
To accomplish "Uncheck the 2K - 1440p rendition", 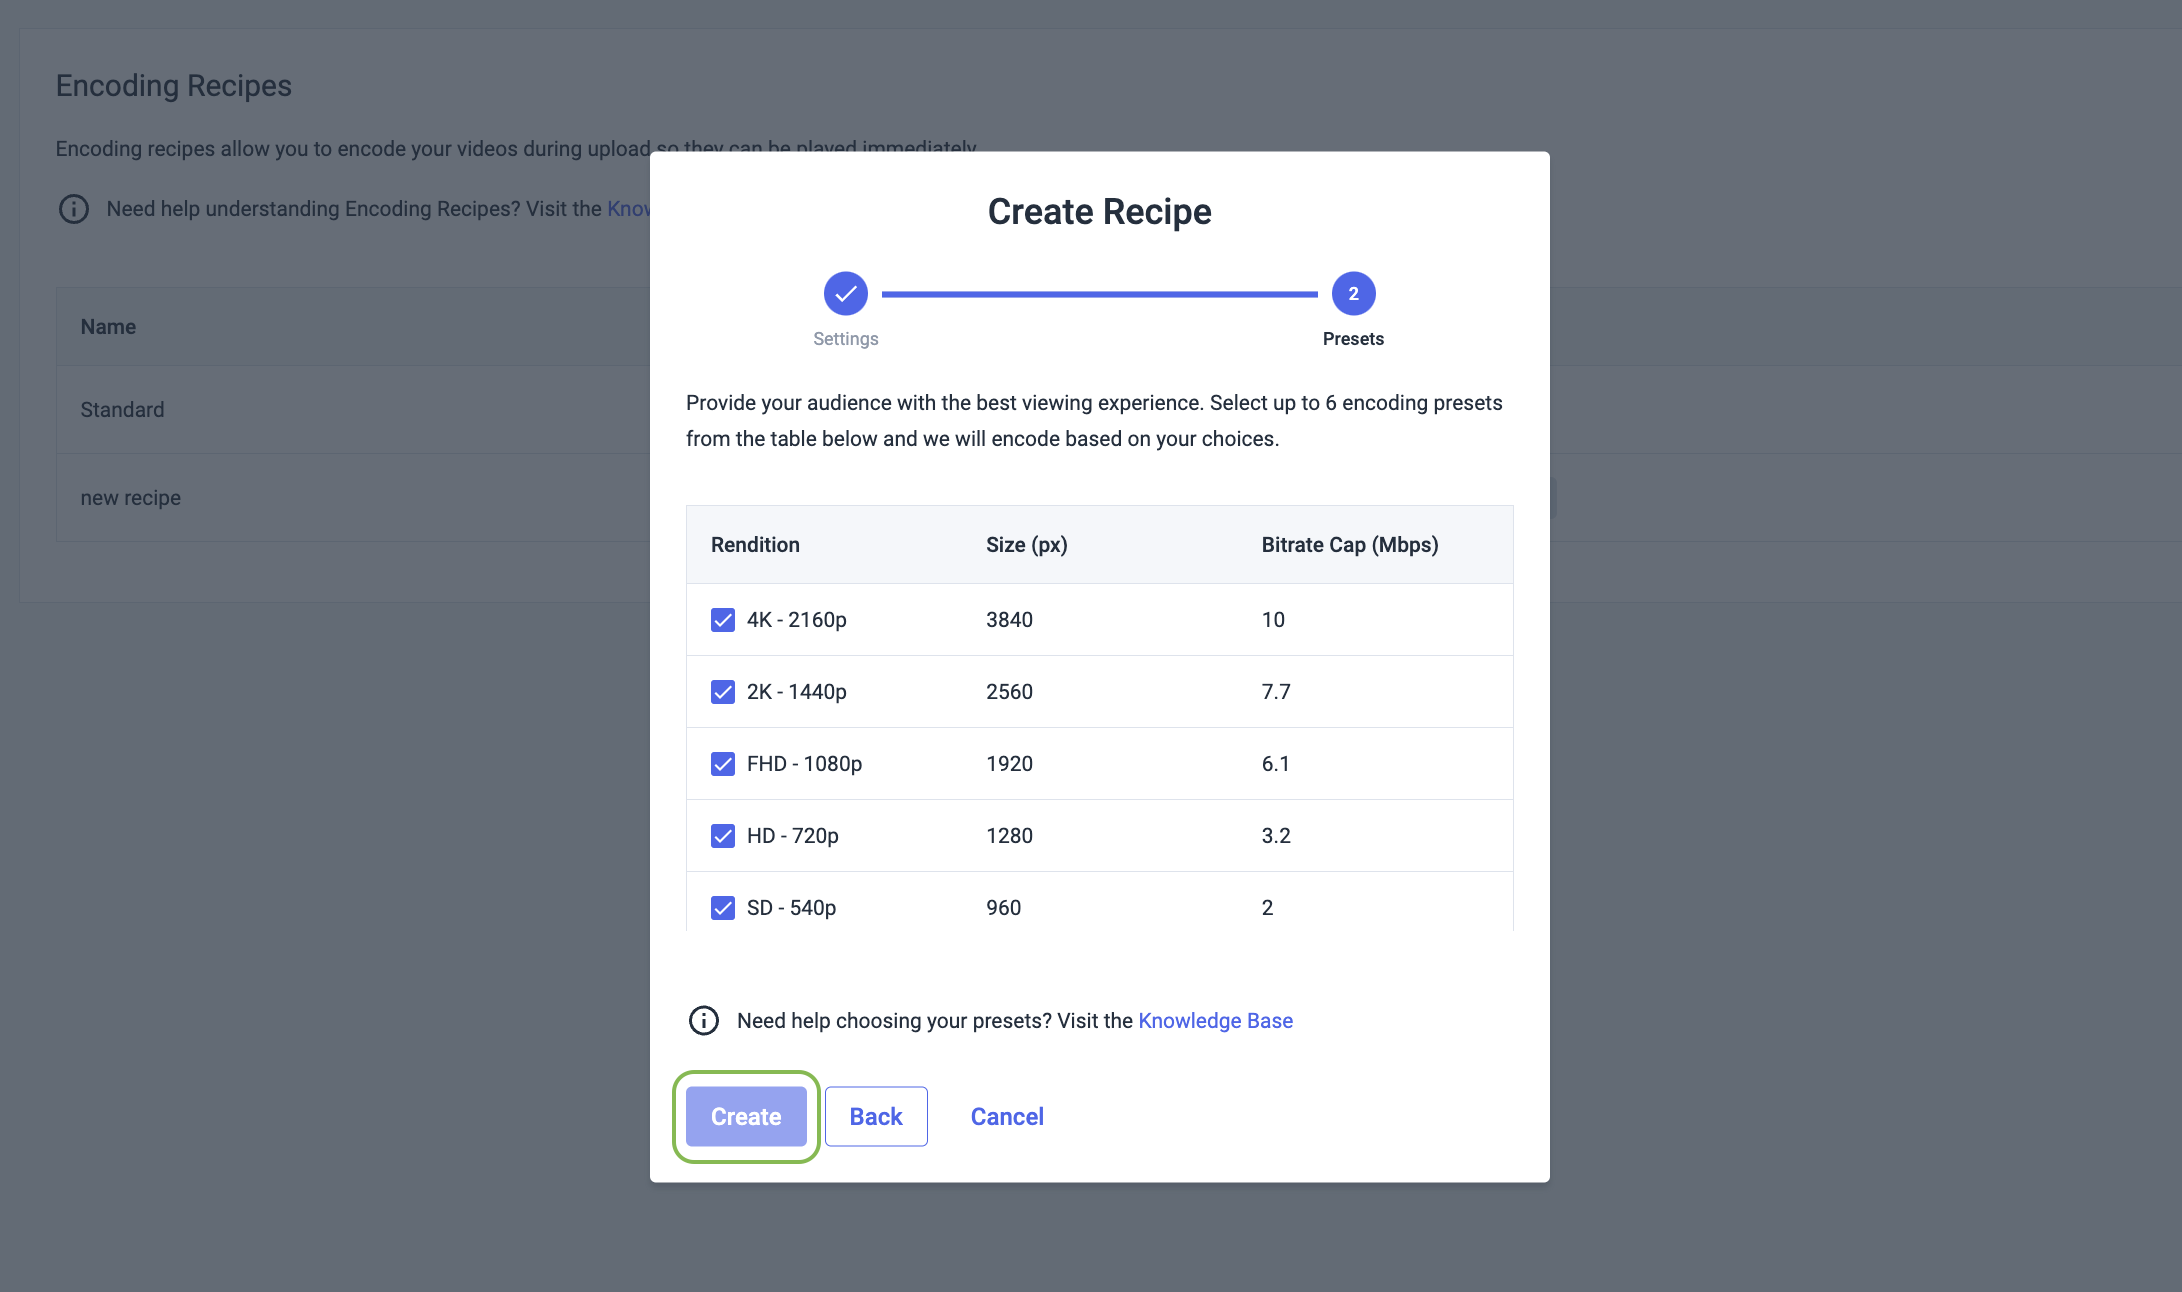I will point(722,692).
